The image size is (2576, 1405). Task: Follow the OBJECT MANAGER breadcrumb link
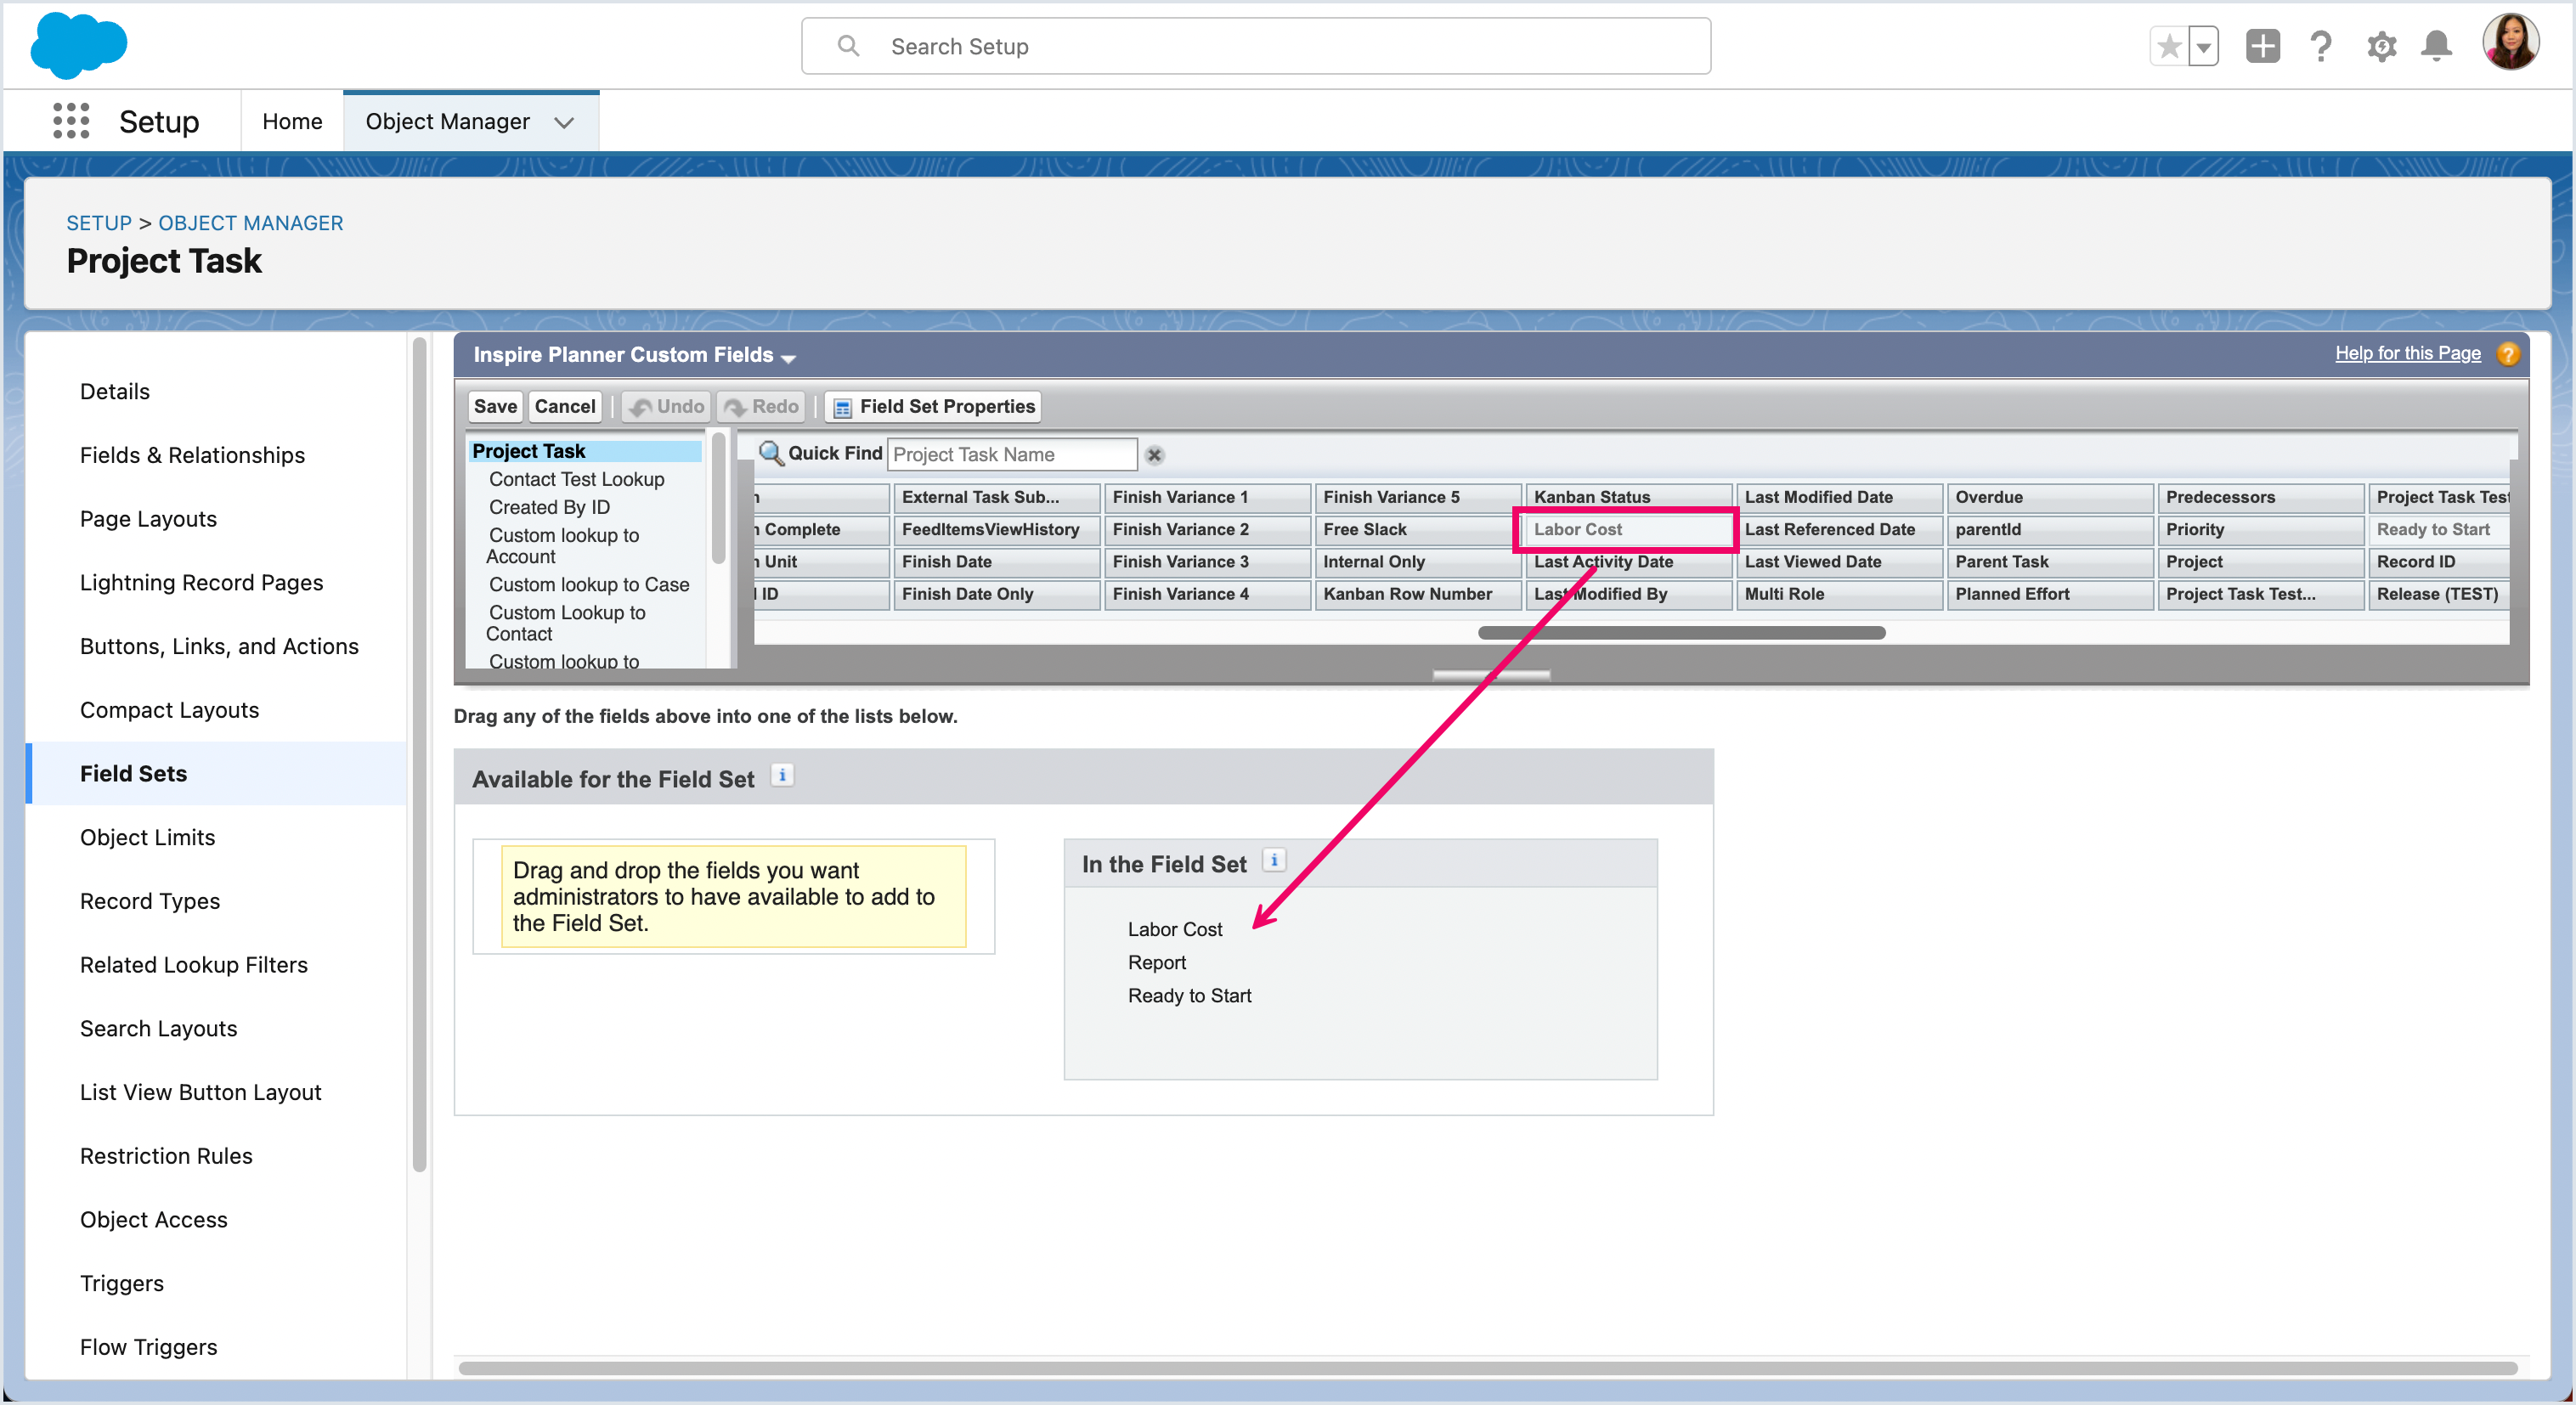pos(250,223)
